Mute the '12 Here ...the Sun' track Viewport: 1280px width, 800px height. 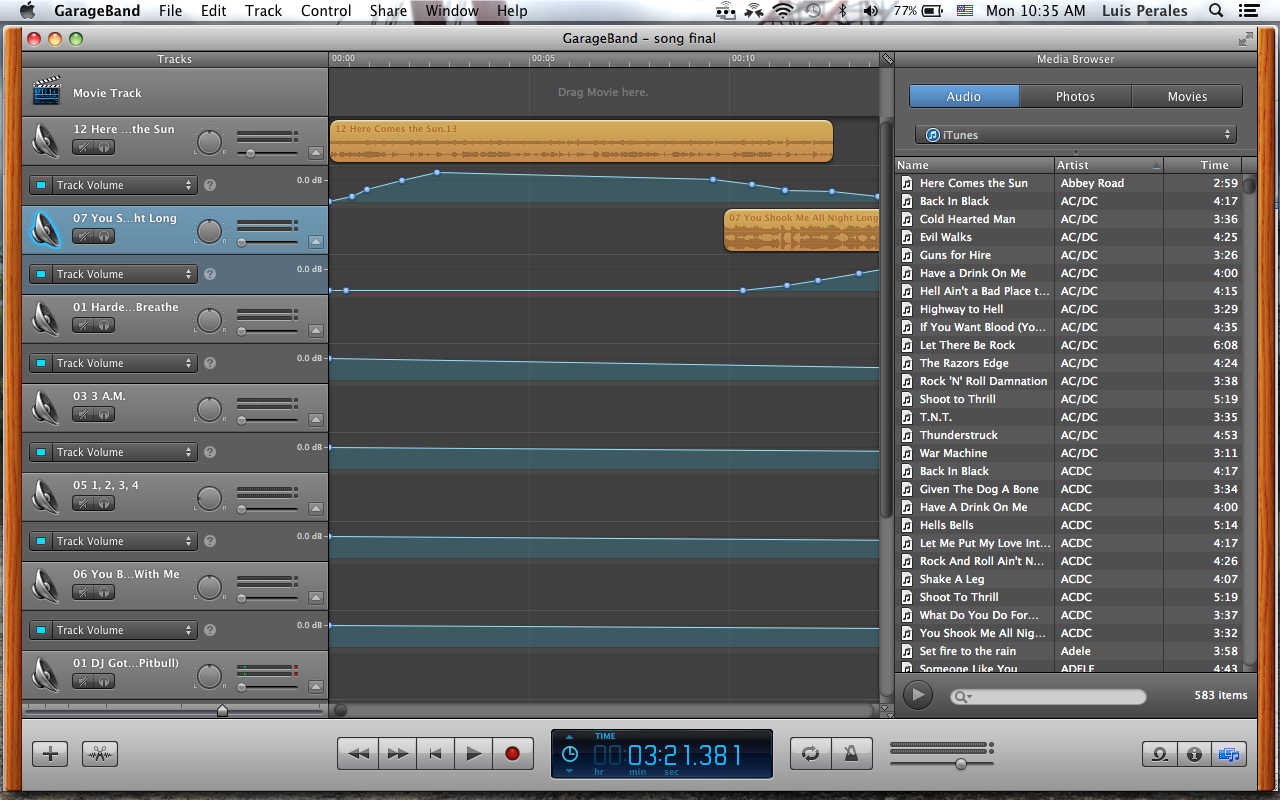coord(83,147)
